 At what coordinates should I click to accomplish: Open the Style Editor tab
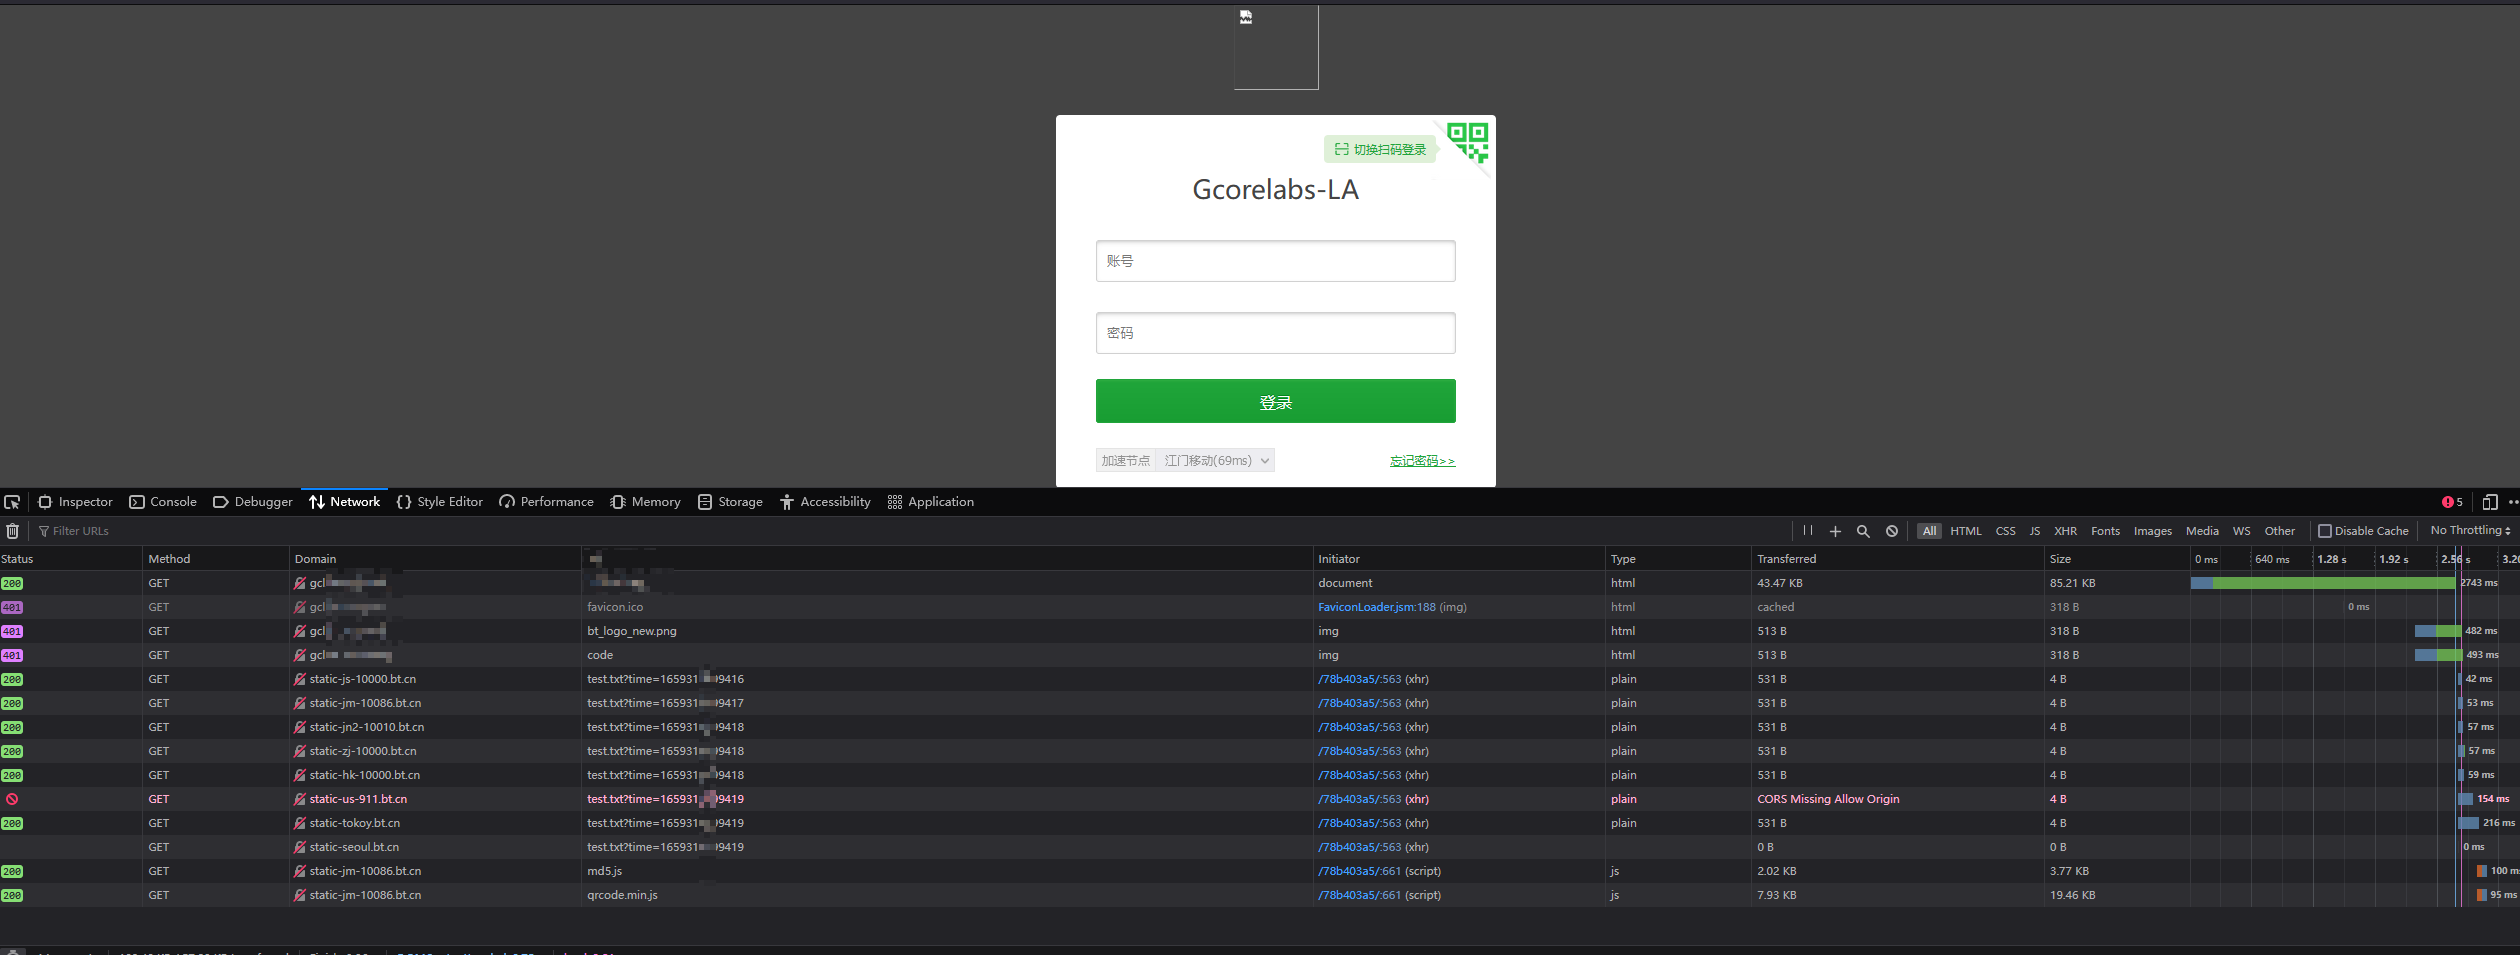(x=440, y=502)
